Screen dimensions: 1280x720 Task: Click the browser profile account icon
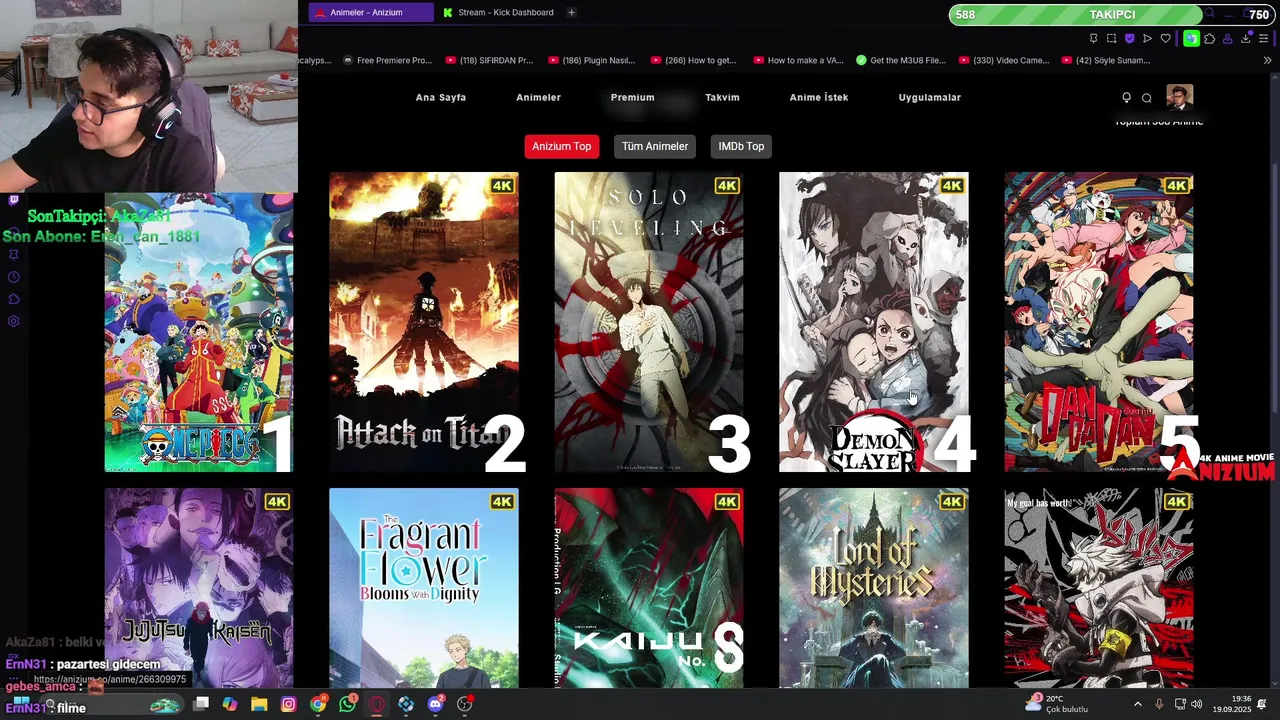pos(1227,38)
